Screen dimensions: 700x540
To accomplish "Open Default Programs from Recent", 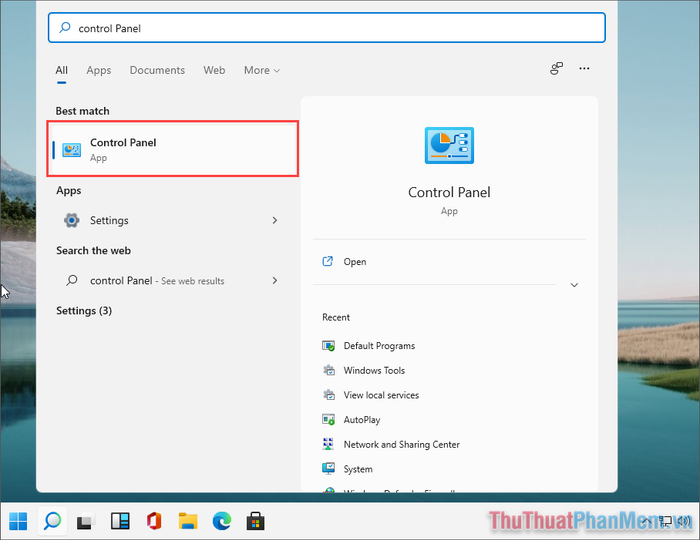I will coord(379,346).
